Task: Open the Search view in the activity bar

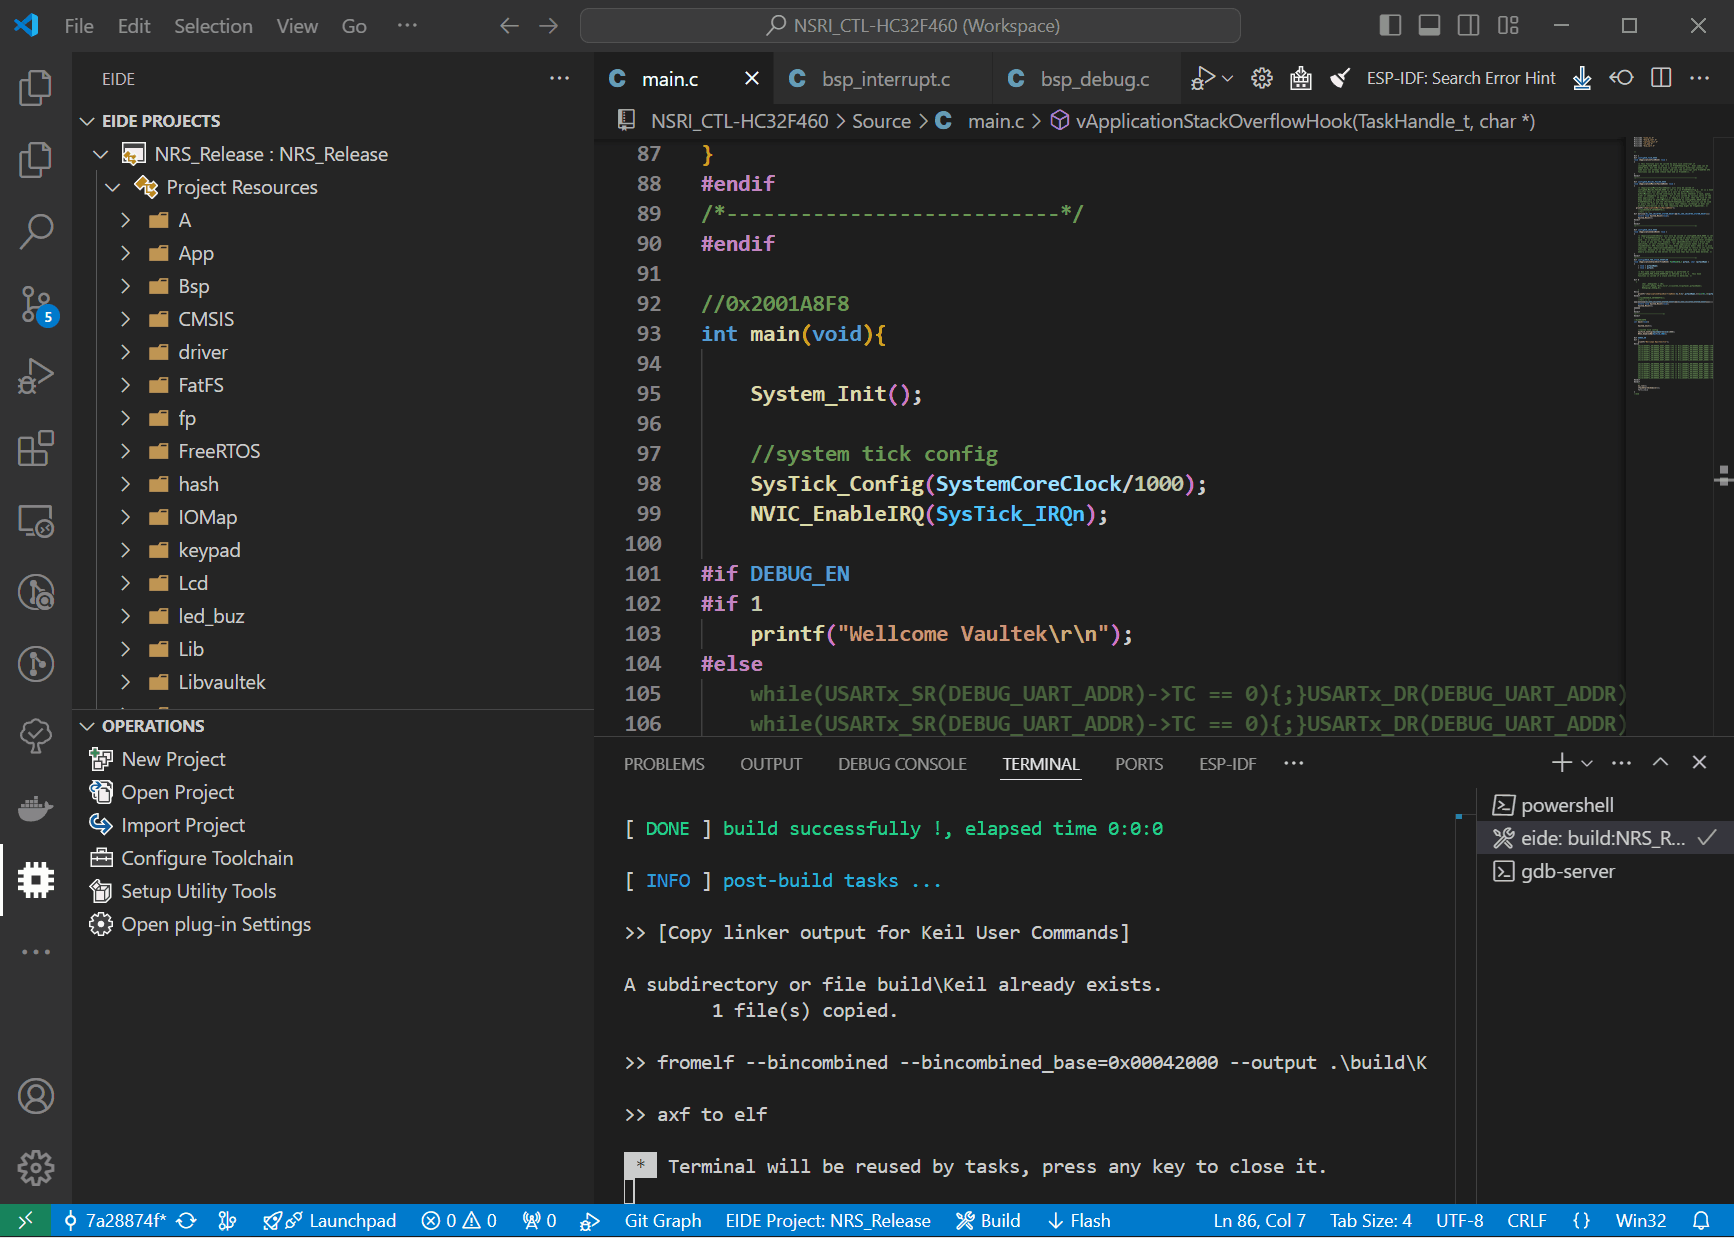Action: coord(36,231)
